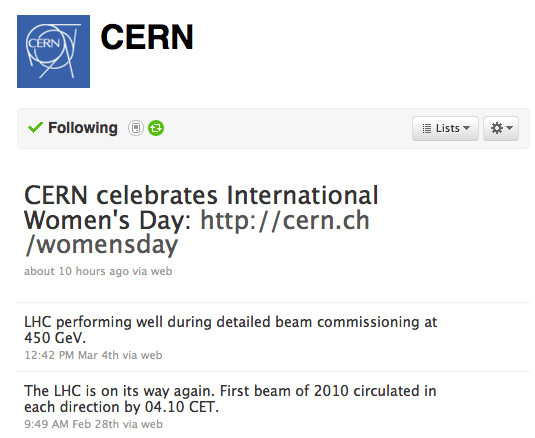Open the cern.ch/womensday link
Image resolution: width=535 pixels, height=438 pixels.
tap(197, 233)
